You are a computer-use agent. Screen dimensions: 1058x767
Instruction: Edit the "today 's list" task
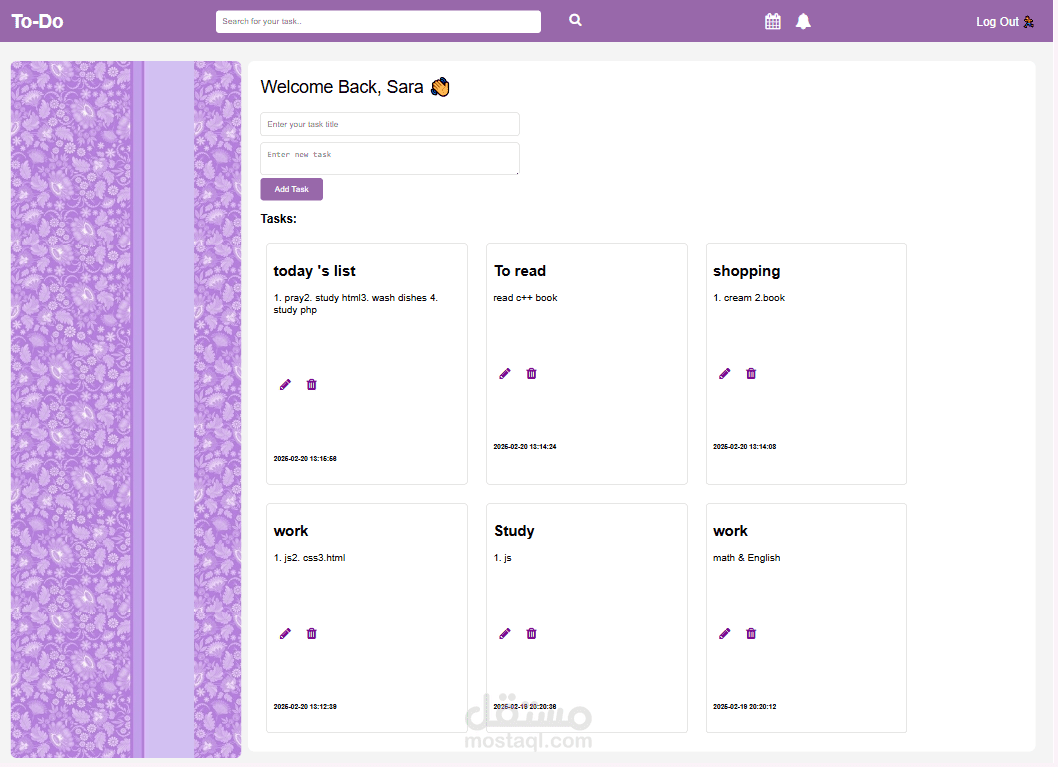pyautogui.click(x=285, y=385)
